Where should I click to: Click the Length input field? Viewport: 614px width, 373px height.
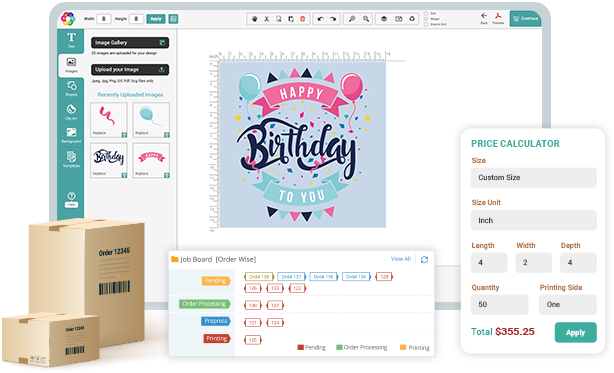click(489, 263)
